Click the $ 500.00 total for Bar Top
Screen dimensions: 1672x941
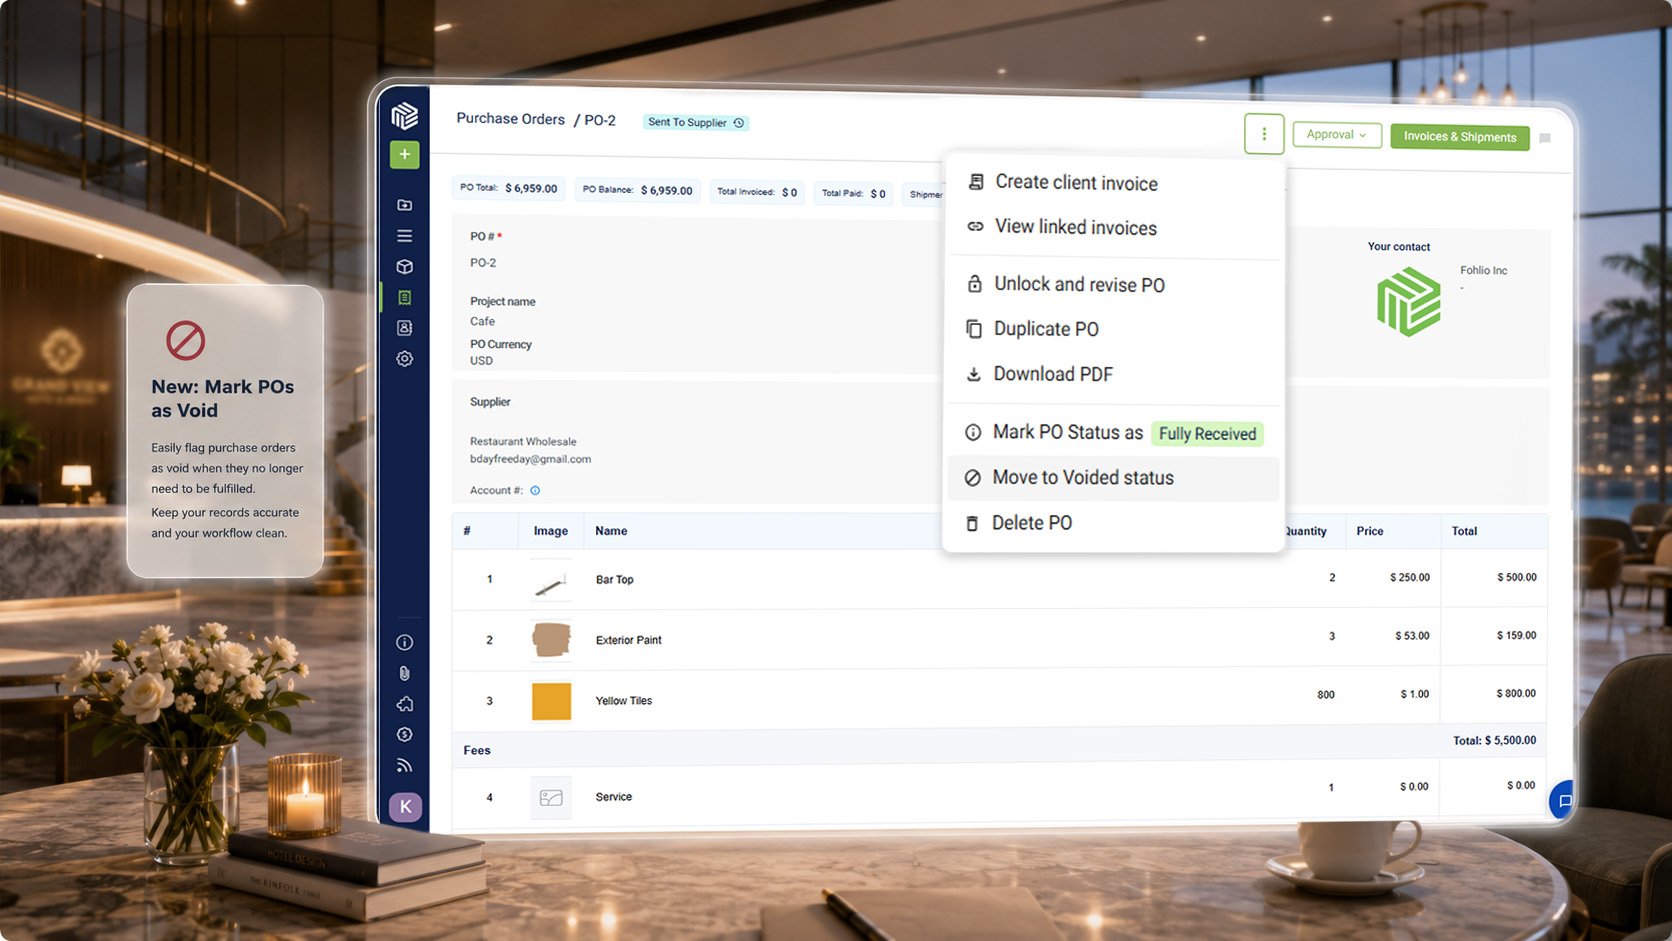(1516, 577)
